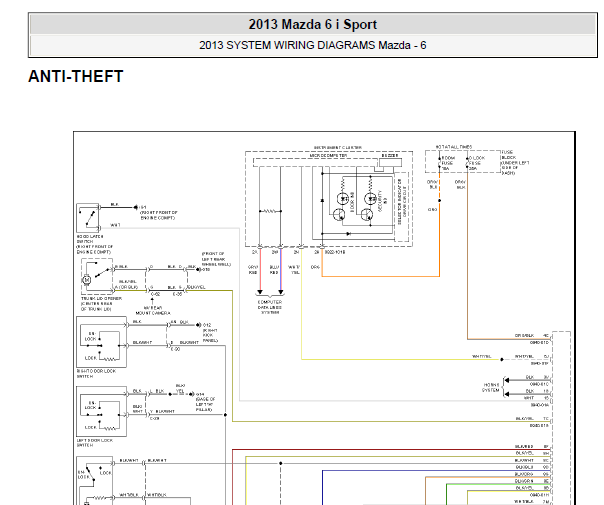The width and height of the screenshot is (604, 505).
Task: Click the "HOT AT ALL TIMES" label
Action: 454,147
